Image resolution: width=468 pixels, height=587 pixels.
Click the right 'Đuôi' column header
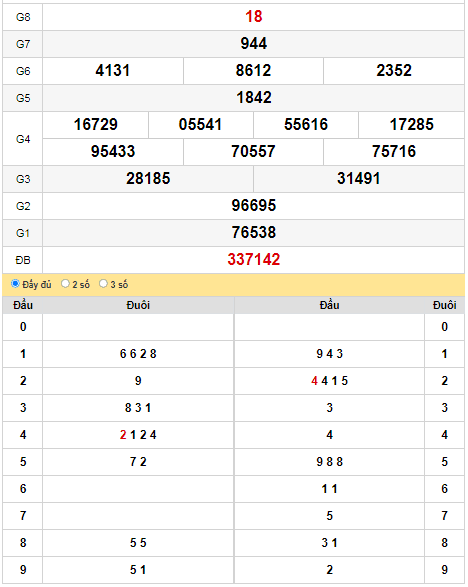[x=444, y=305]
